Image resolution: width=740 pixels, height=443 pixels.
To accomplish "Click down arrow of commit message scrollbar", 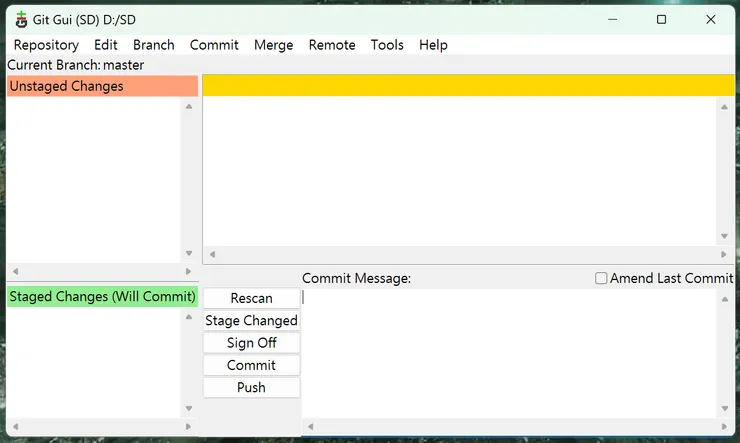I will 725,409.
